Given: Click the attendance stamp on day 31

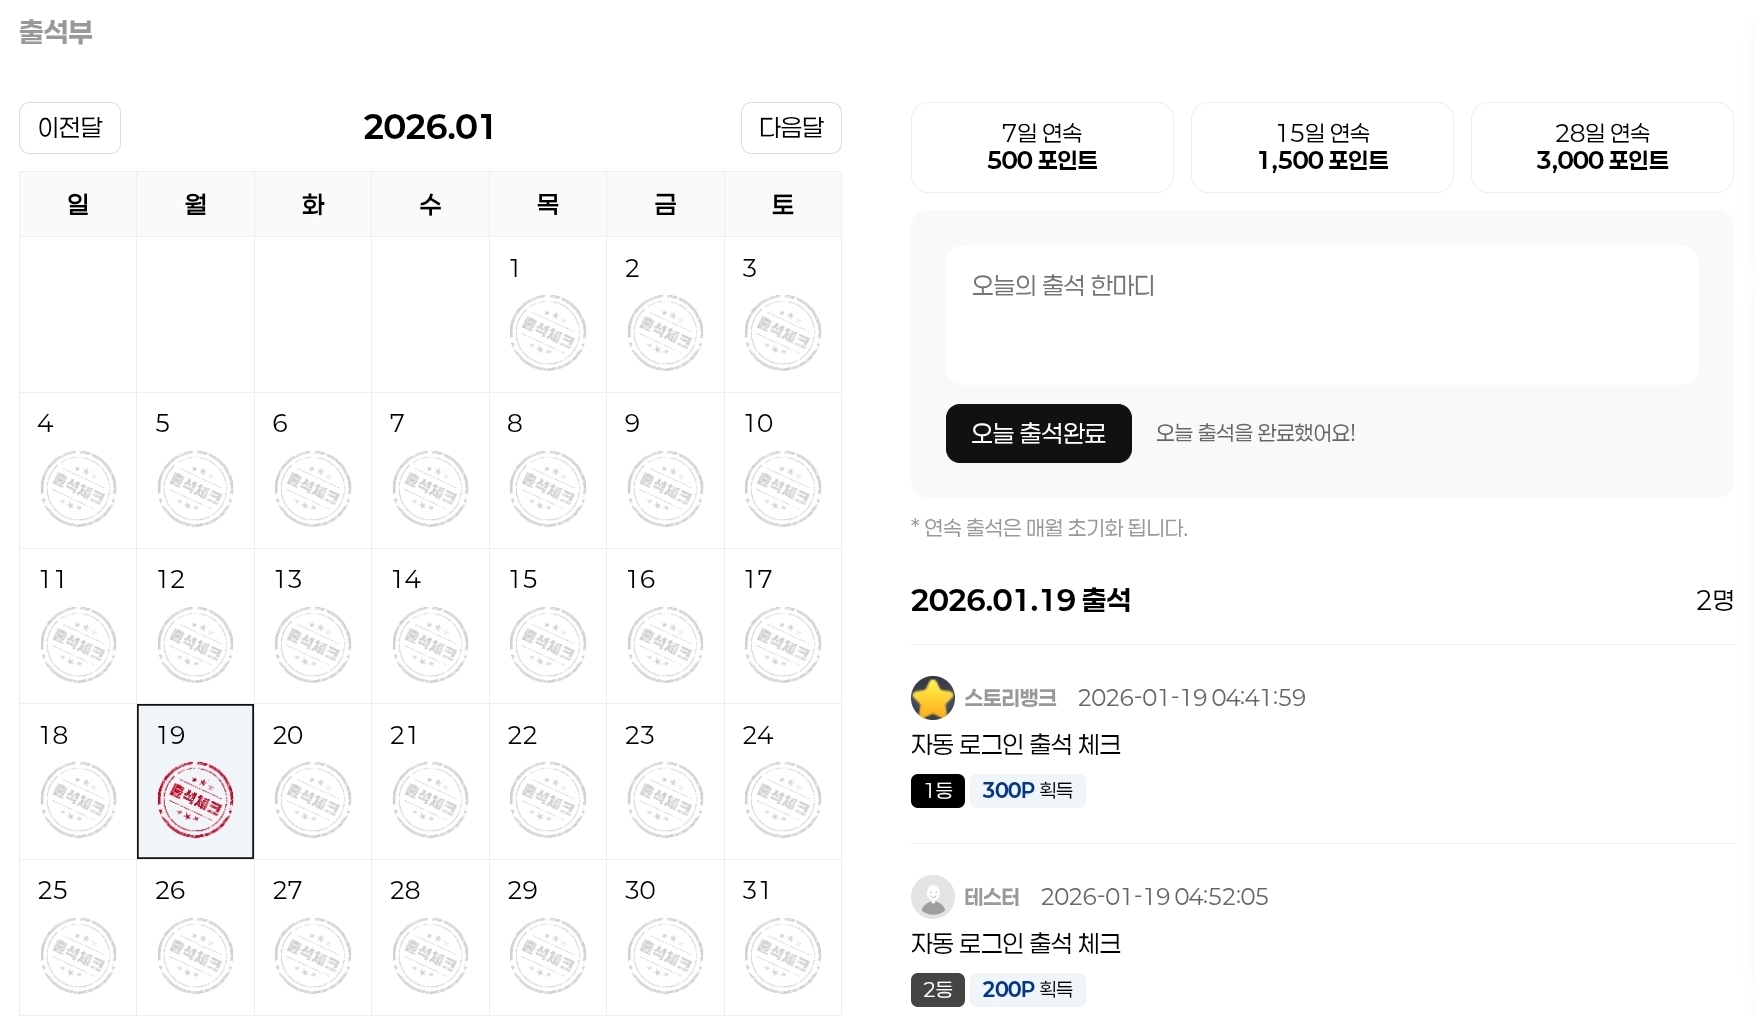Looking at the screenshot, I should [x=782, y=955].
